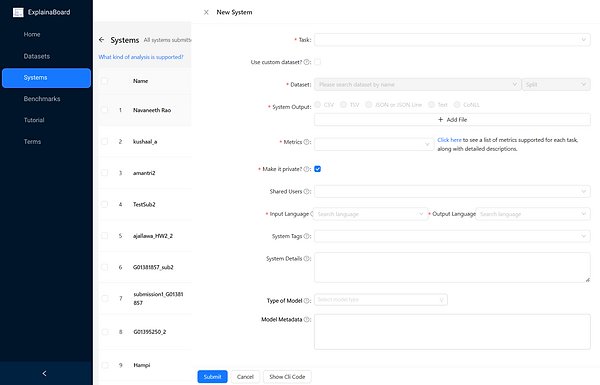600x385 pixels.
Task: Select JSON or JSON Line format
Action: tap(368, 104)
